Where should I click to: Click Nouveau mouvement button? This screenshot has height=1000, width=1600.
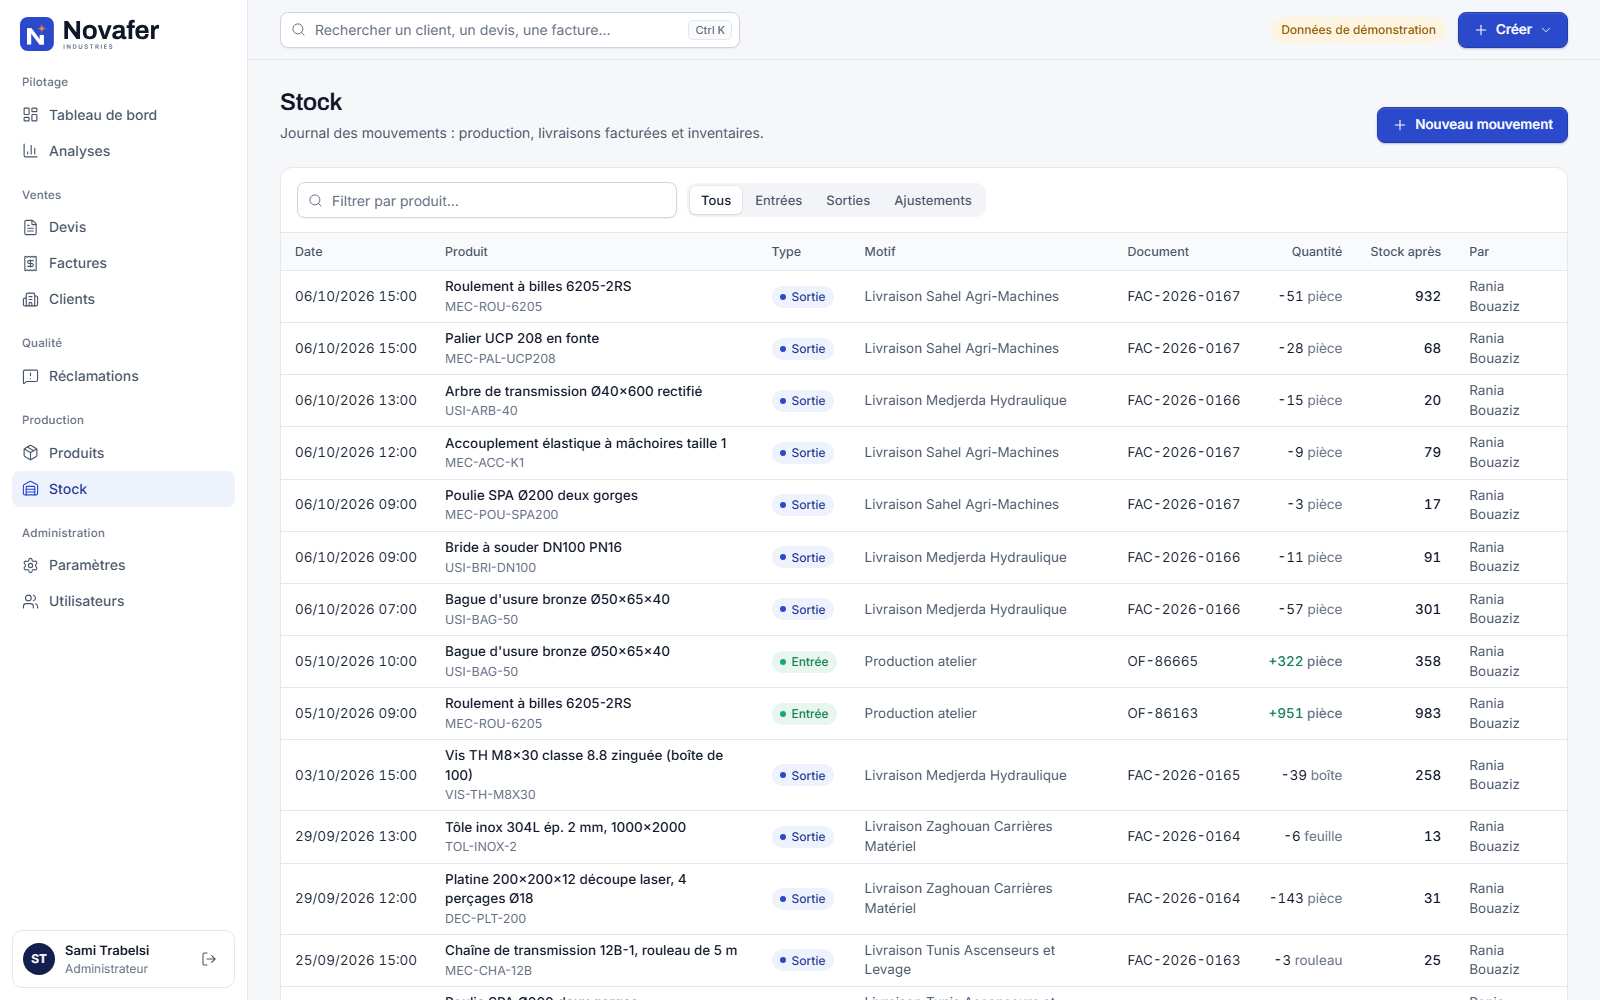pyautogui.click(x=1472, y=125)
